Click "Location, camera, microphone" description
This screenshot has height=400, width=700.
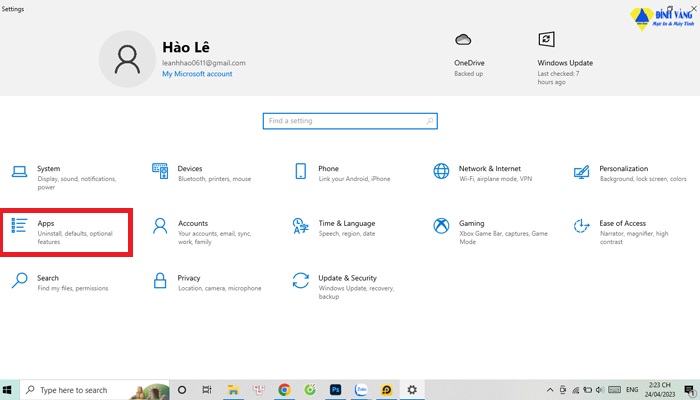click(x=220, y=288)
